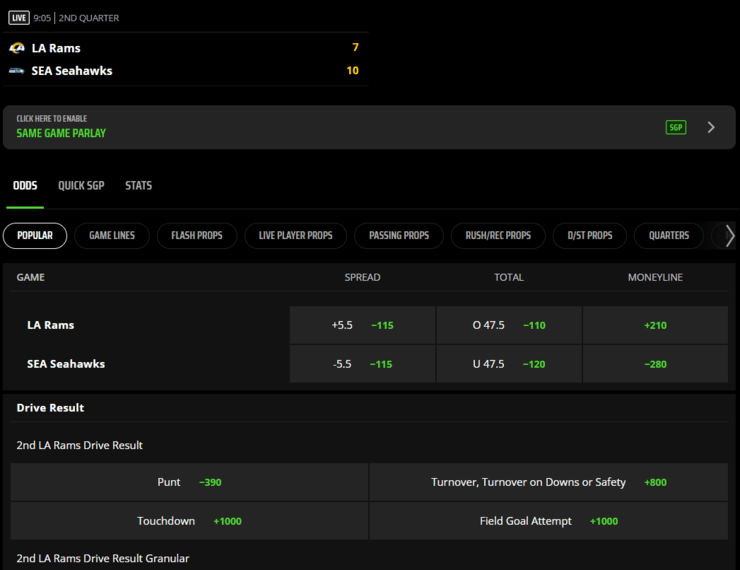The width and height of the screenshot is (740, 570).
Task: Click the Seahawks logo icon
Action: tap(17, 71)
